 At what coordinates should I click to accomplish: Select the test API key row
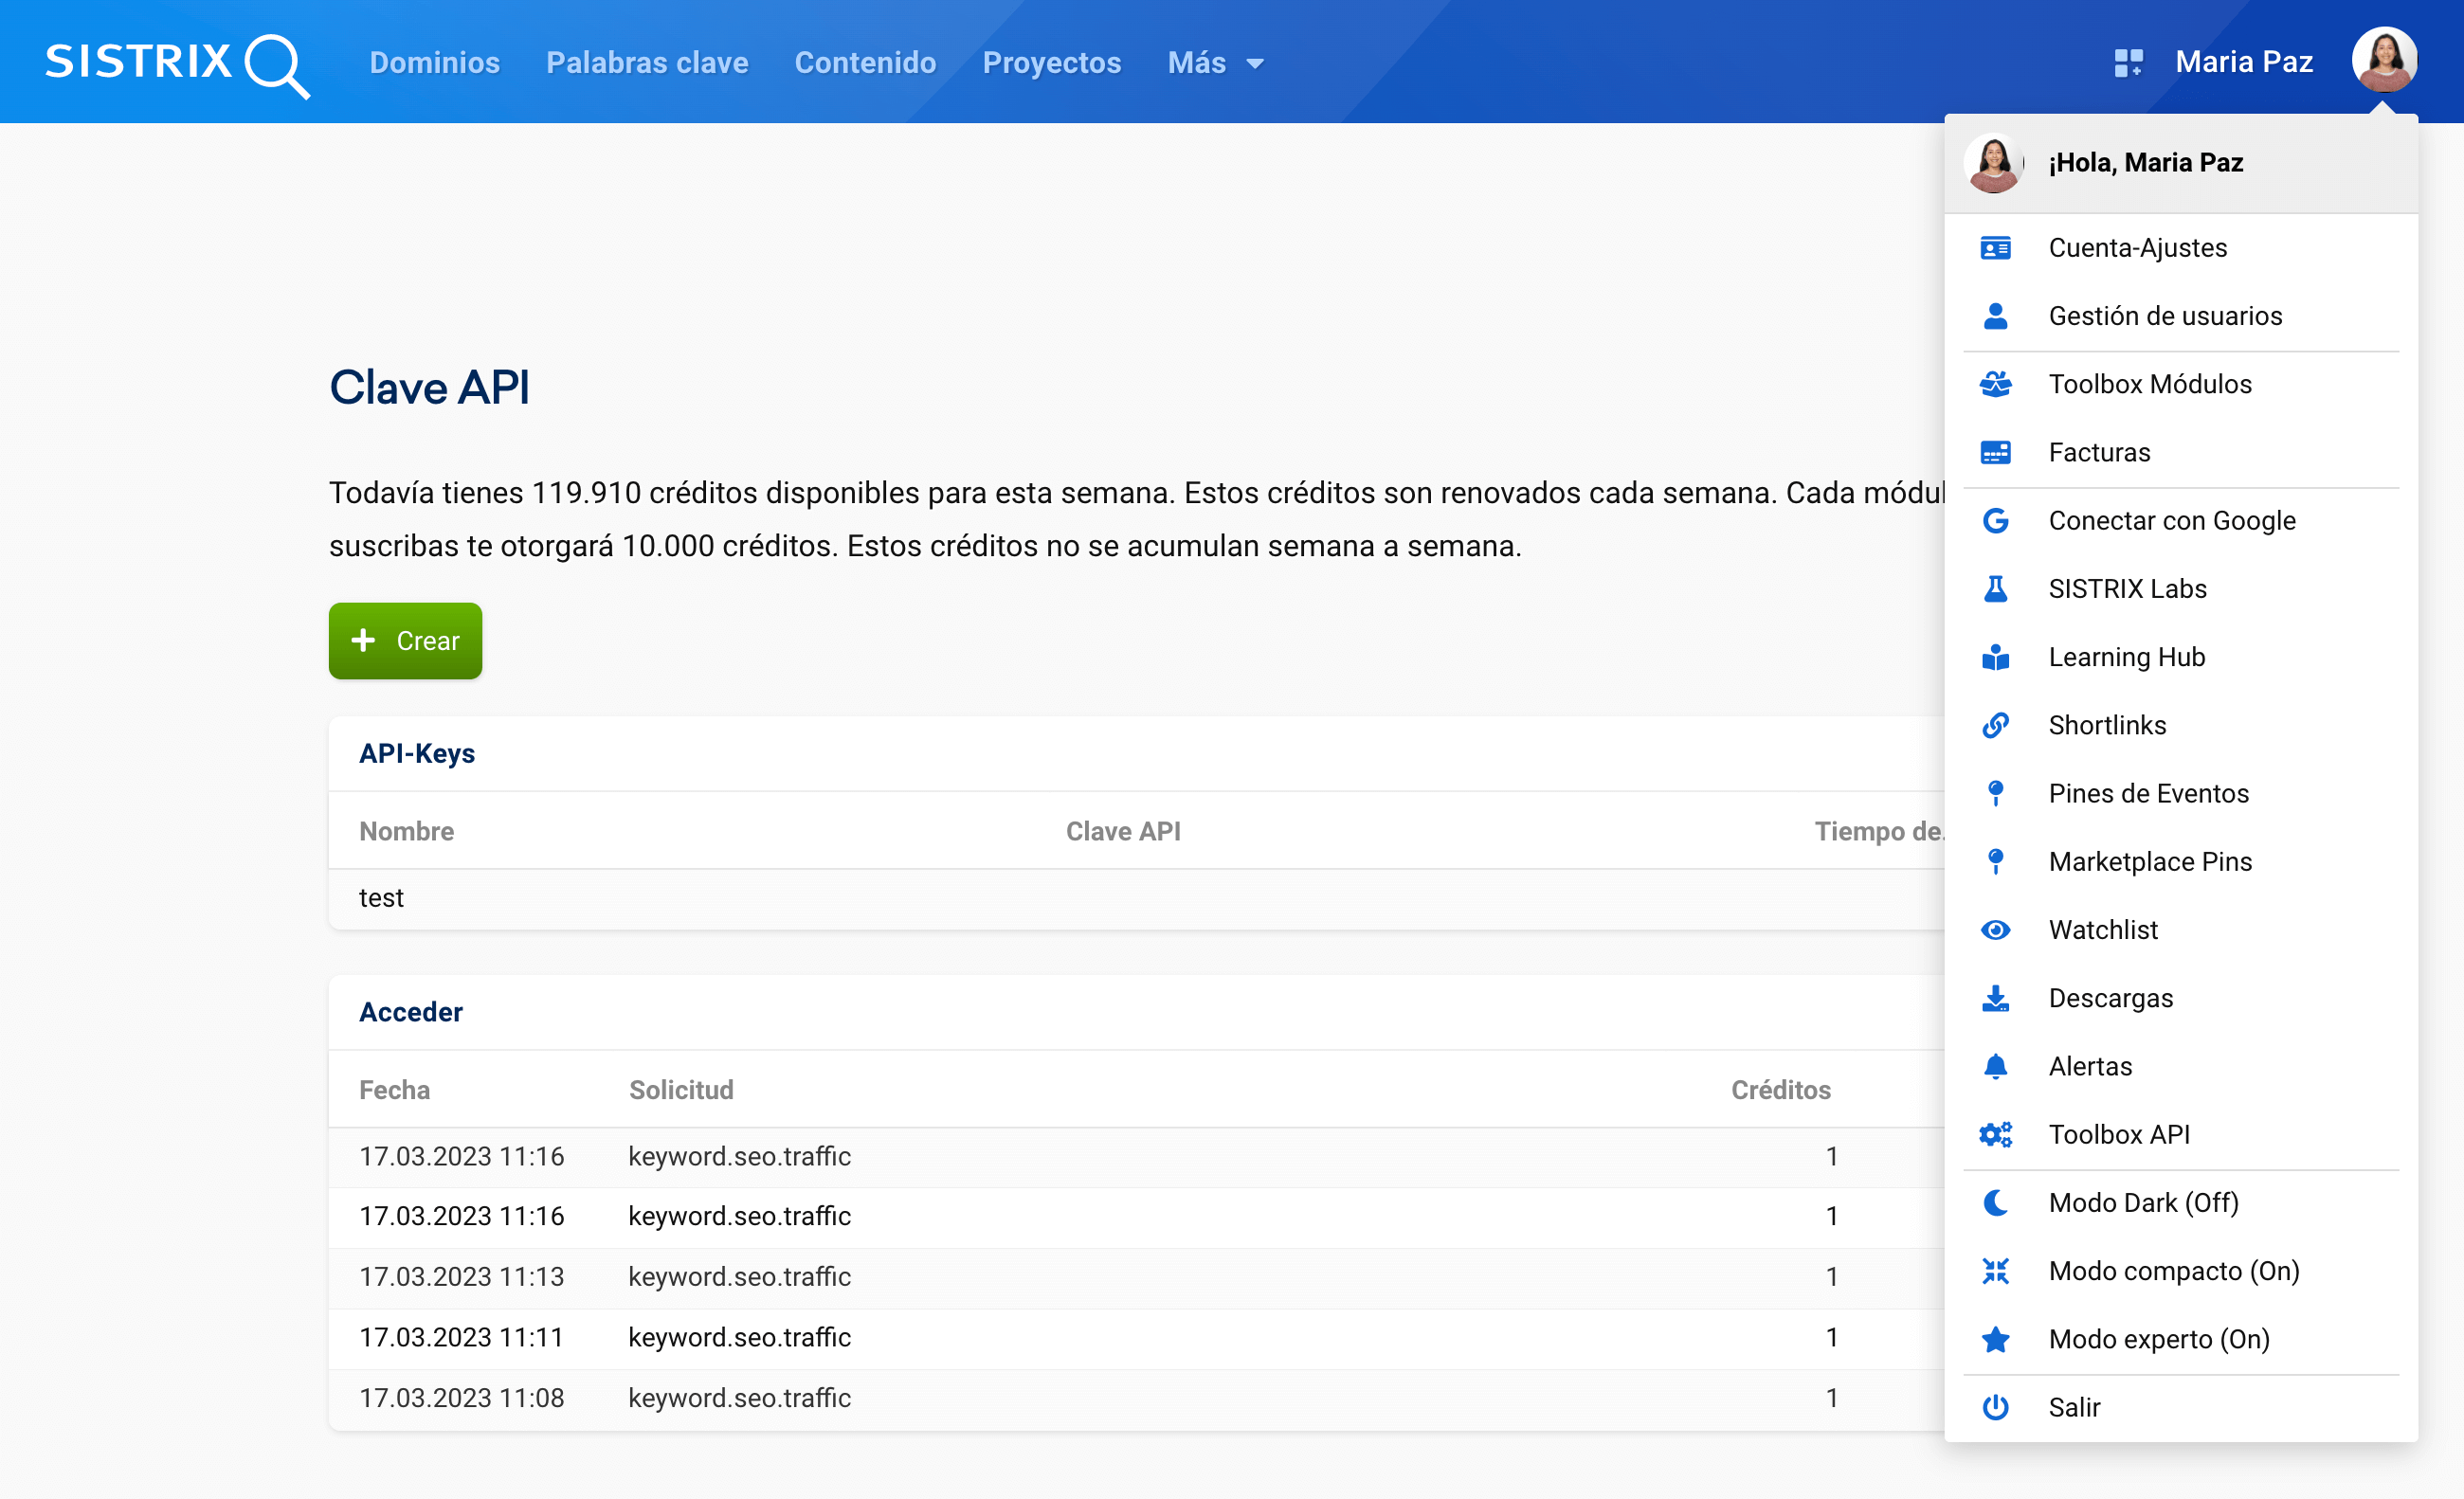381,898
